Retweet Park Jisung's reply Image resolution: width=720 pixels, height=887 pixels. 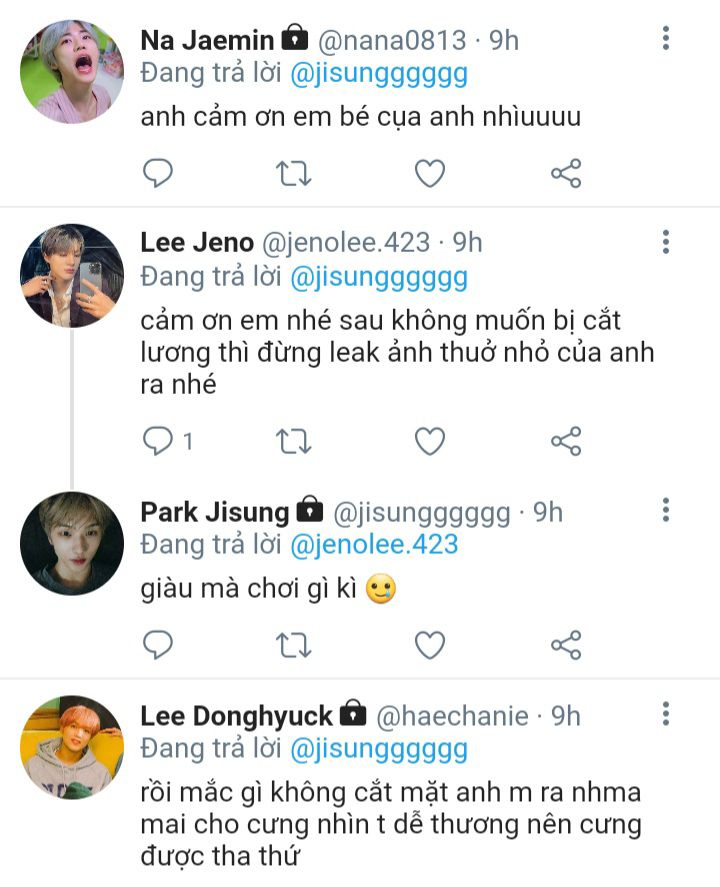tap(293, 645)
